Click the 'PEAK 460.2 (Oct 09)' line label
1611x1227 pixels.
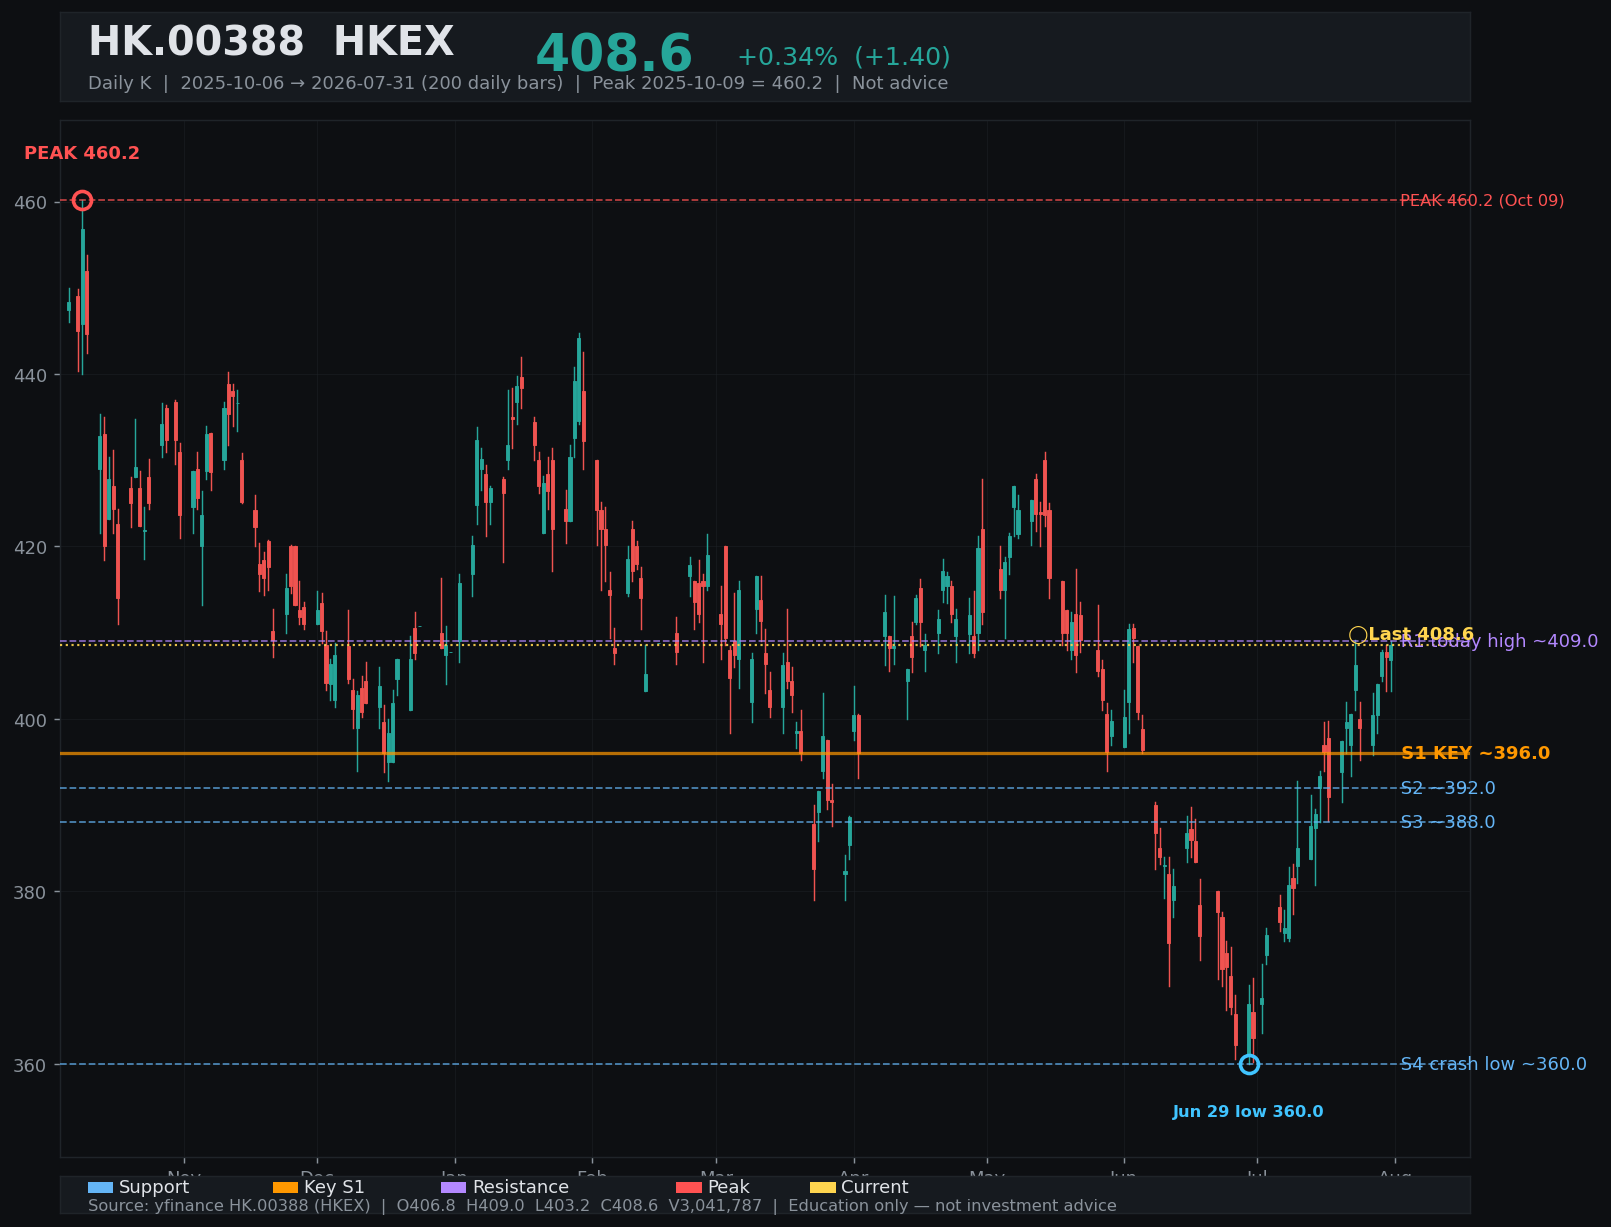pyautogui.click(x=1482, y=201)
